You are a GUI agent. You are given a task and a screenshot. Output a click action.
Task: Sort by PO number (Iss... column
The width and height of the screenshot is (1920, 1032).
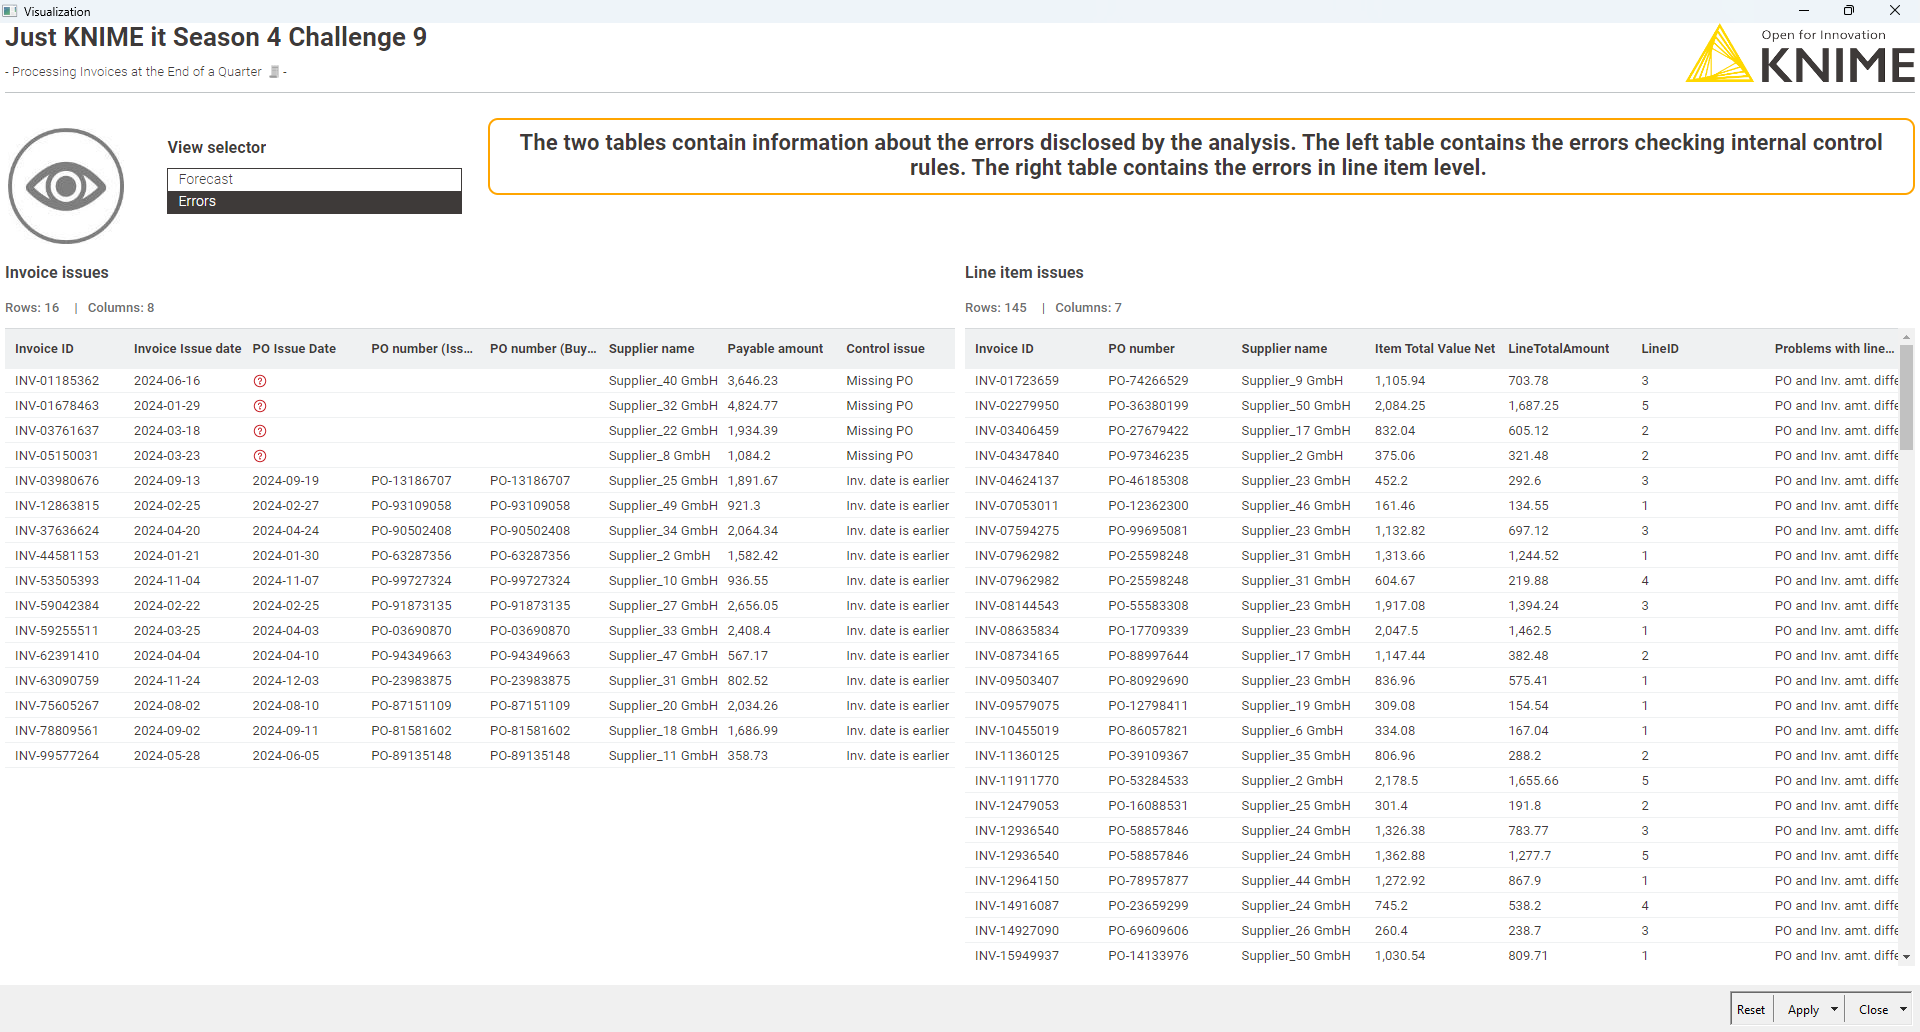pos(422,349)
